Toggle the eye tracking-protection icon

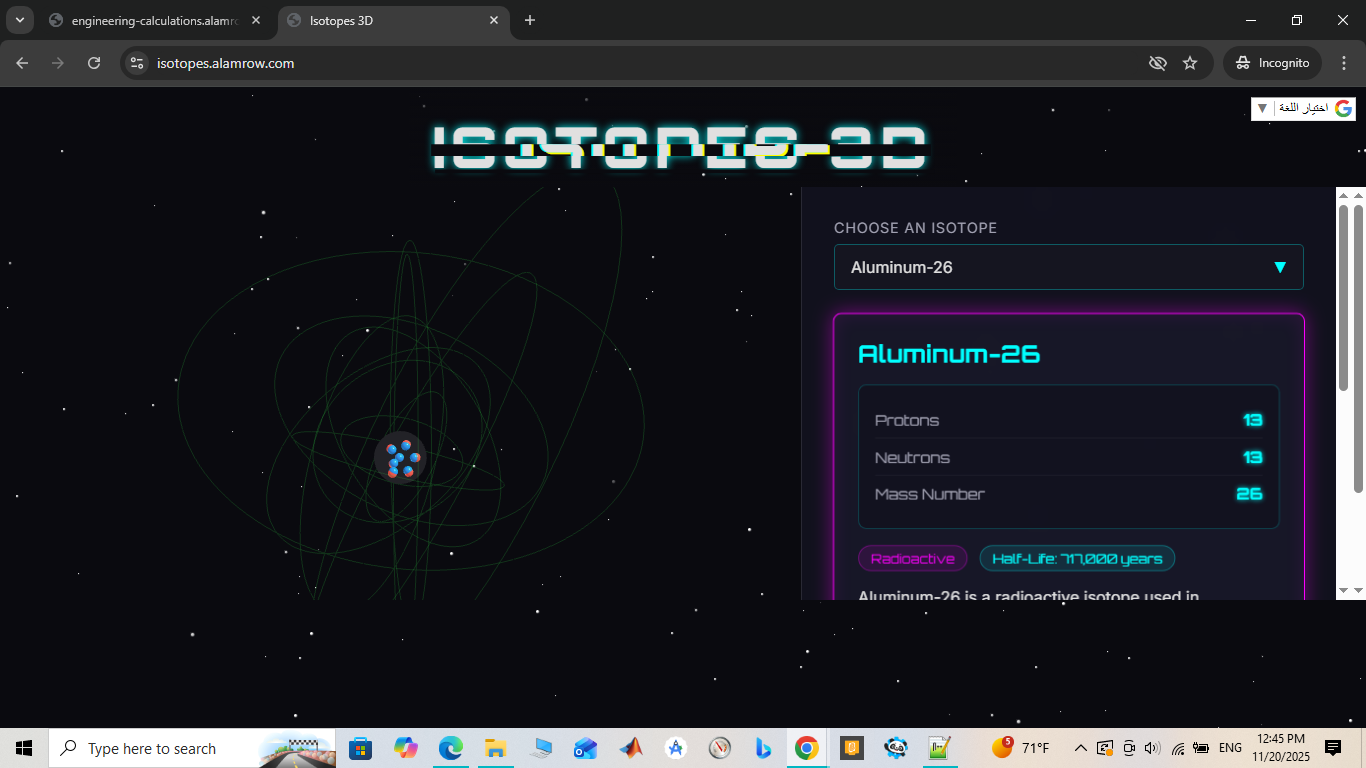[x=1157, y=62]
